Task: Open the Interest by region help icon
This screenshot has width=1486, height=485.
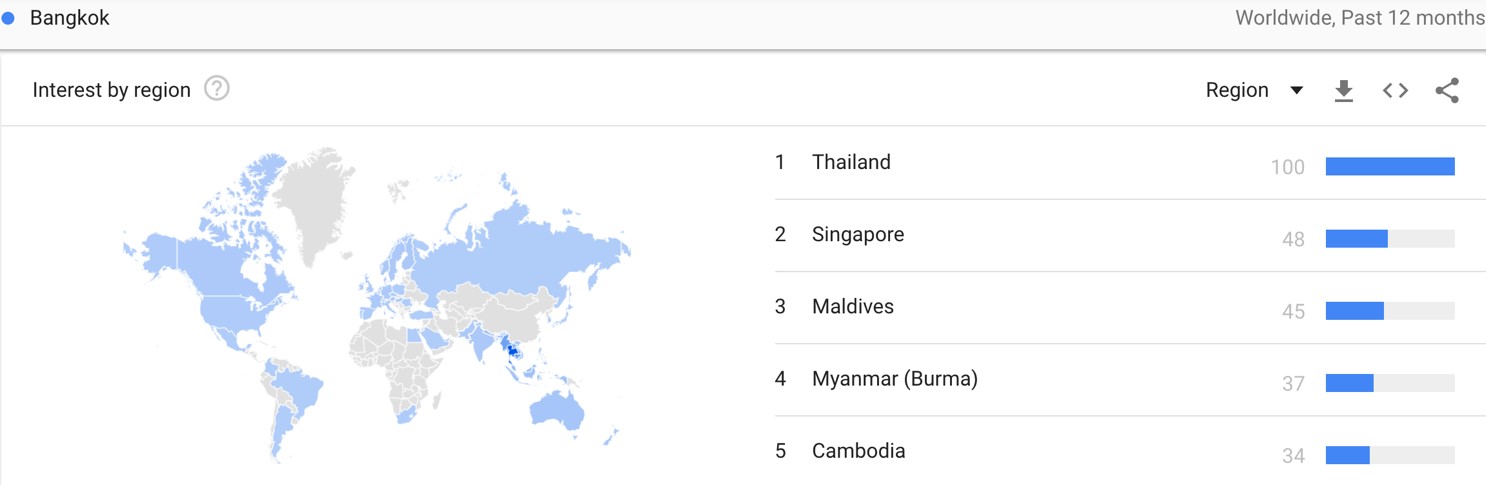Action: pos(217,89)
